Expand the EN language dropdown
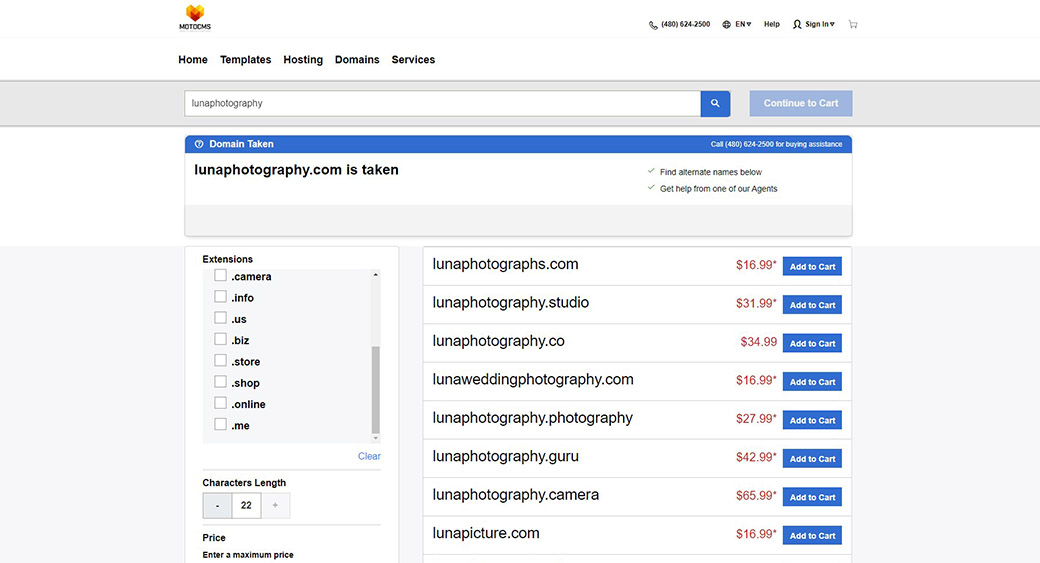Image resolution: width=1040 pixels, height=563 pixels. [x=743, y=24]
